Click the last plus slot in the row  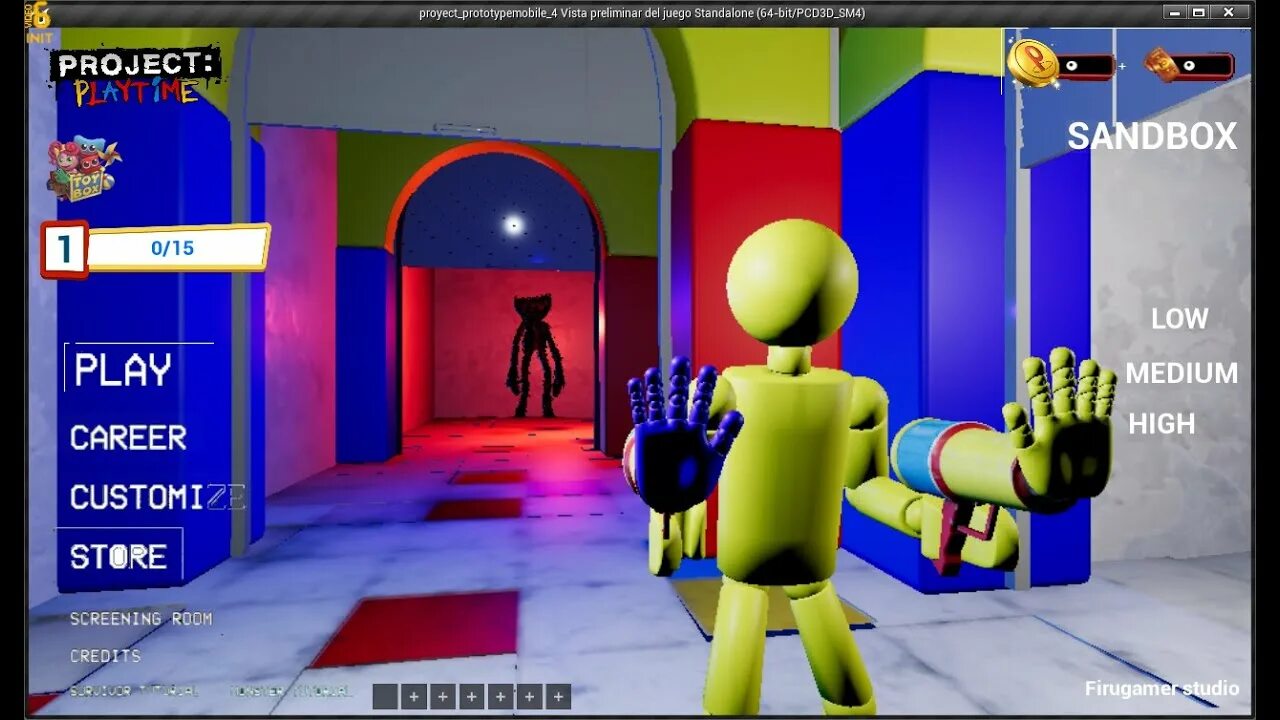click(559, 697)
